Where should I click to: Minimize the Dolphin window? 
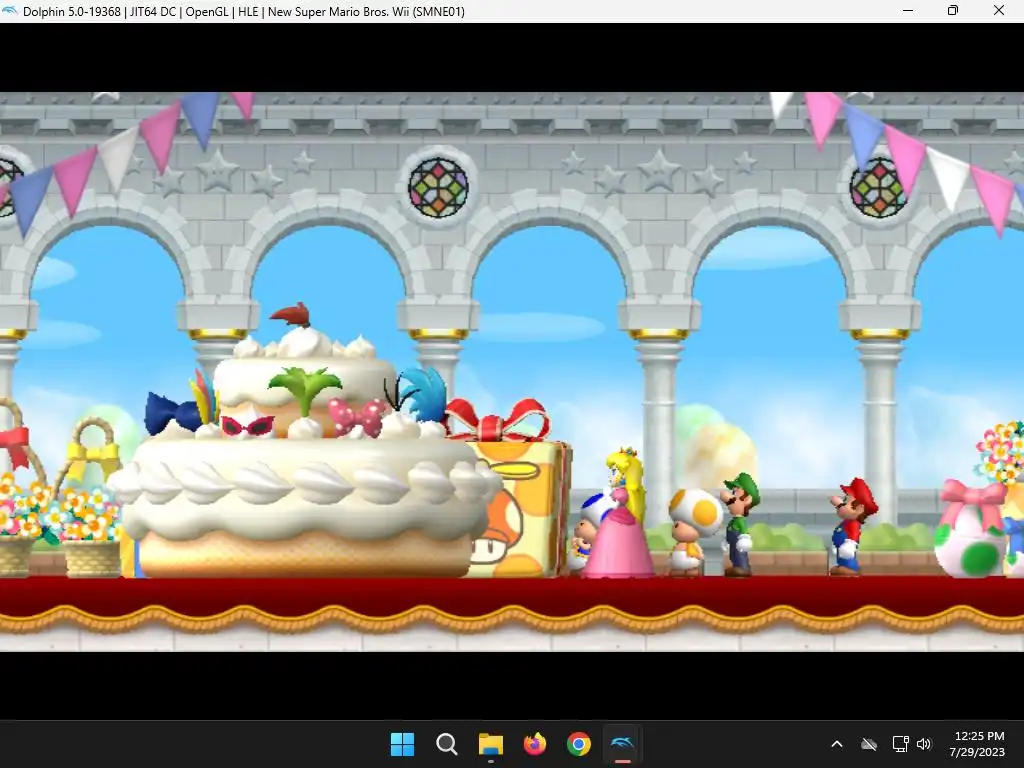tap(908, 10)
